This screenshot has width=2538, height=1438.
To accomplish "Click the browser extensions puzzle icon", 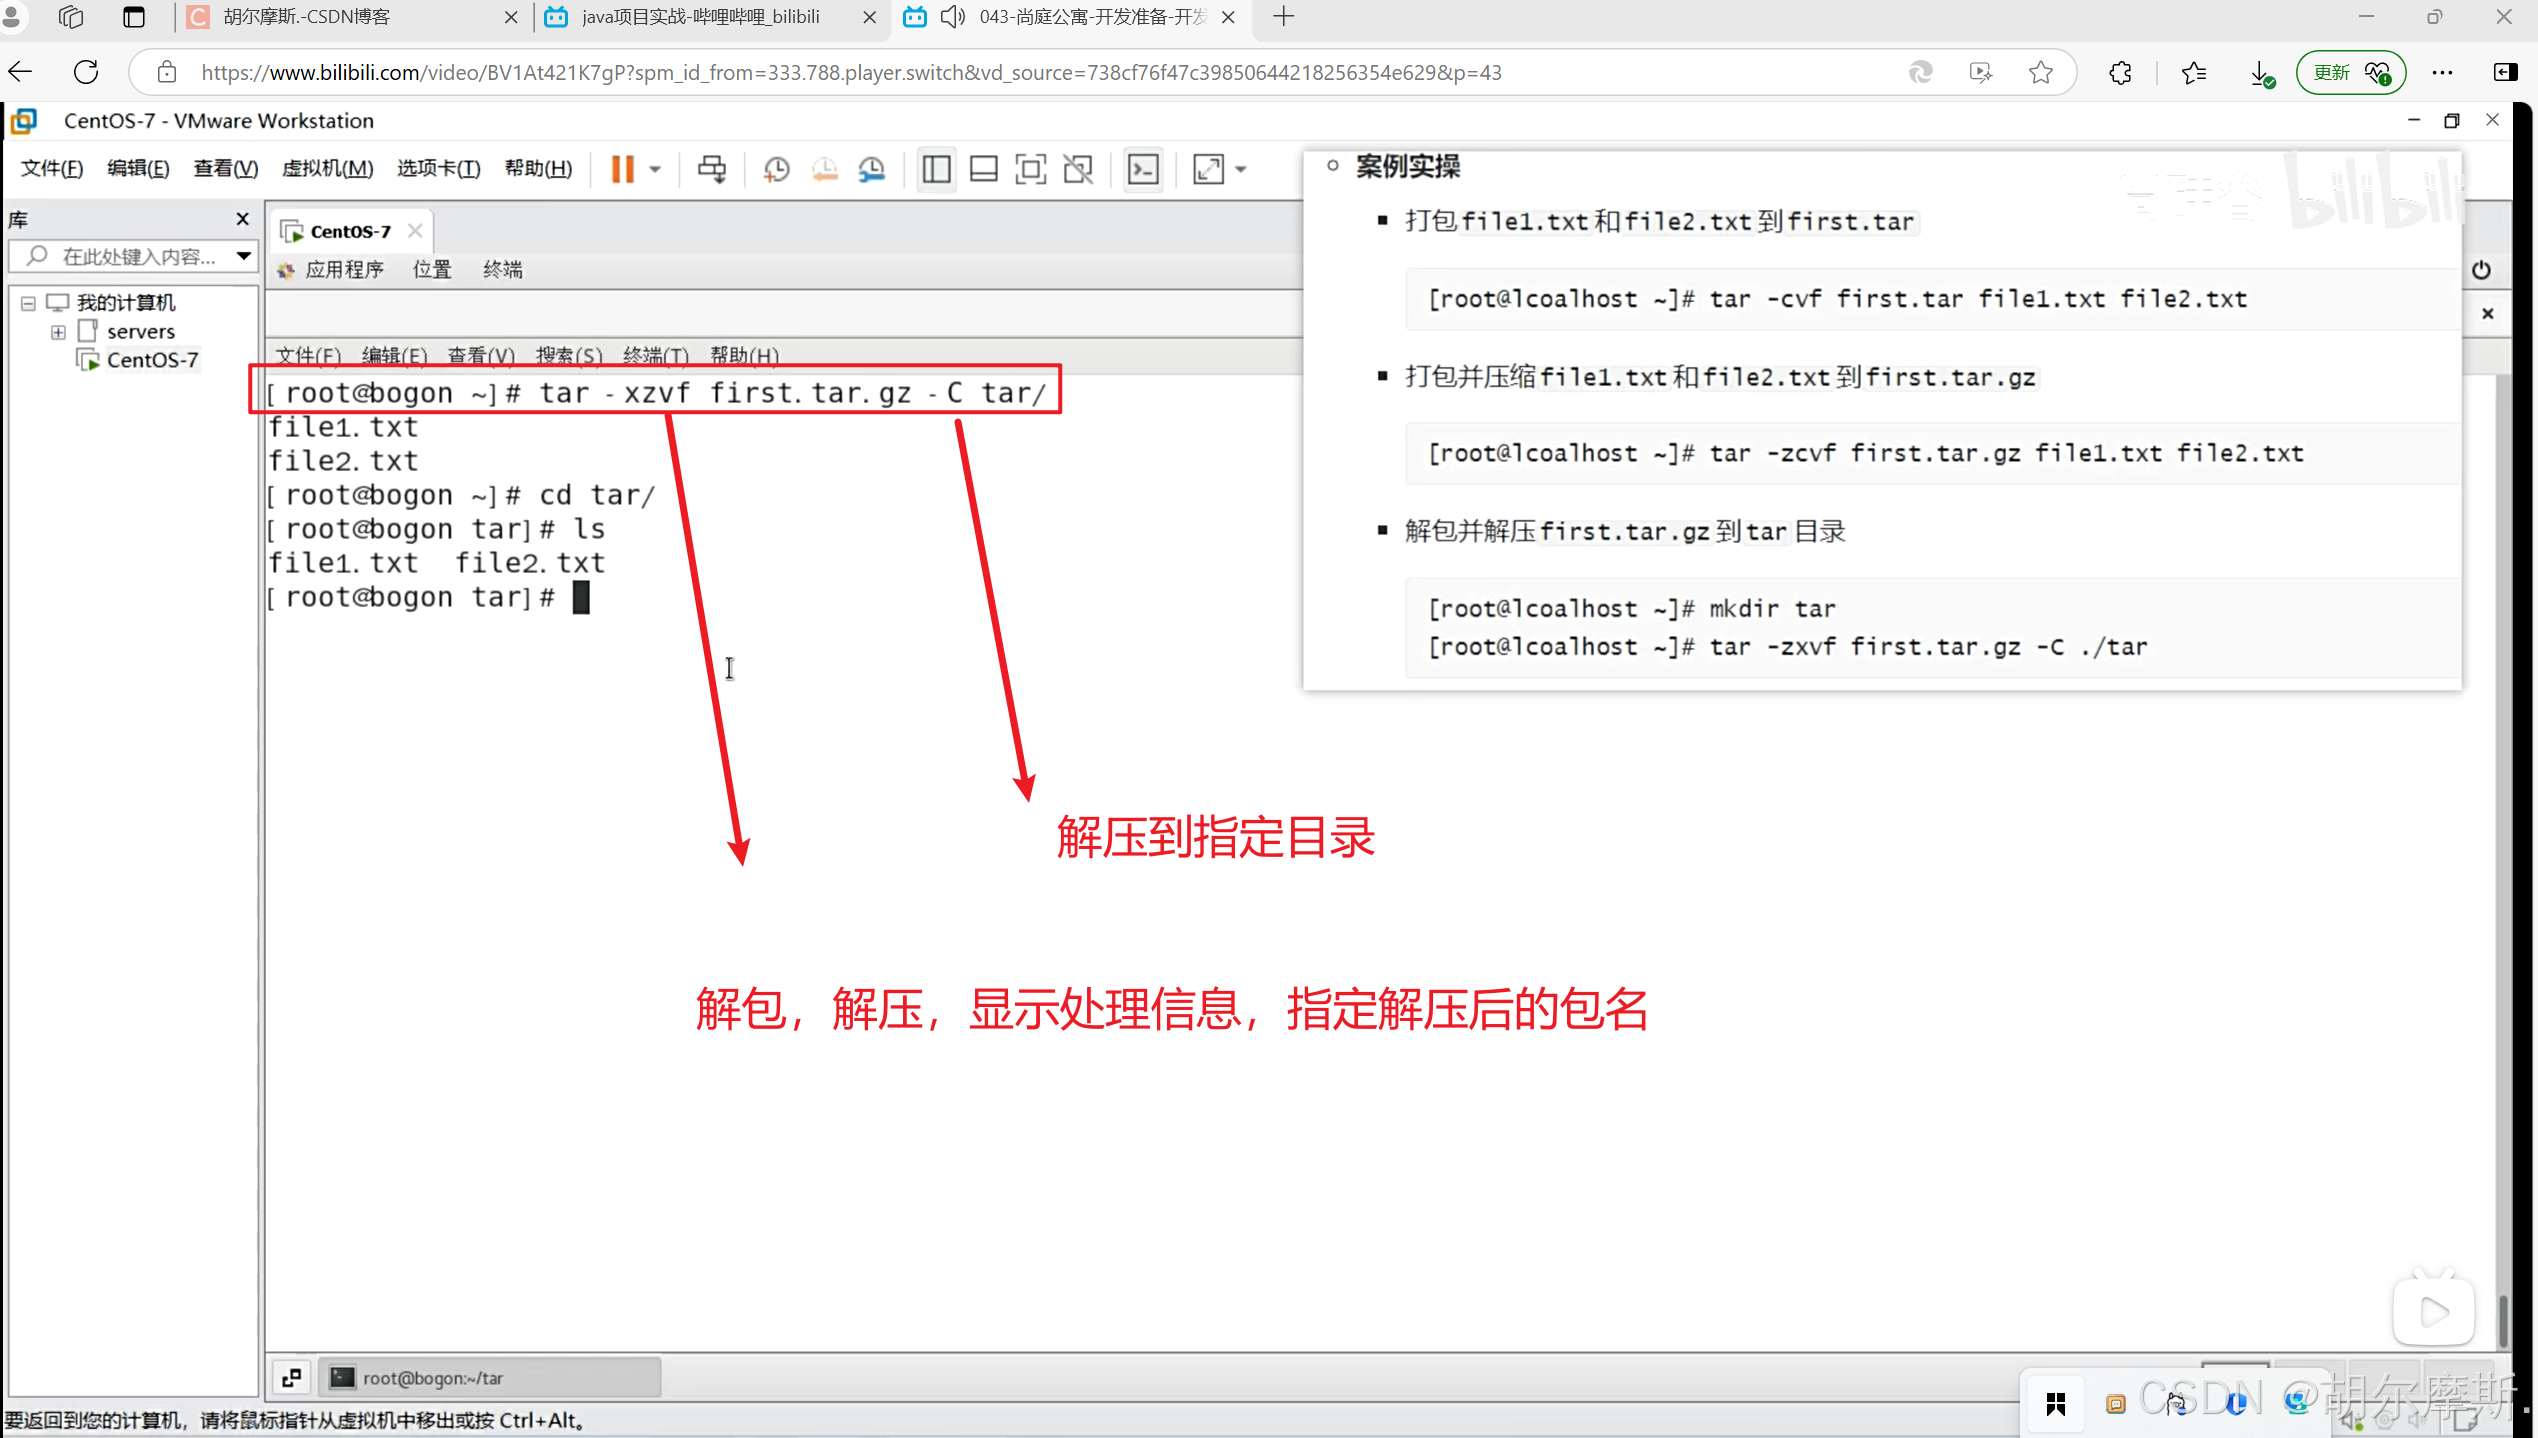I will click(x=2120, y=73).
